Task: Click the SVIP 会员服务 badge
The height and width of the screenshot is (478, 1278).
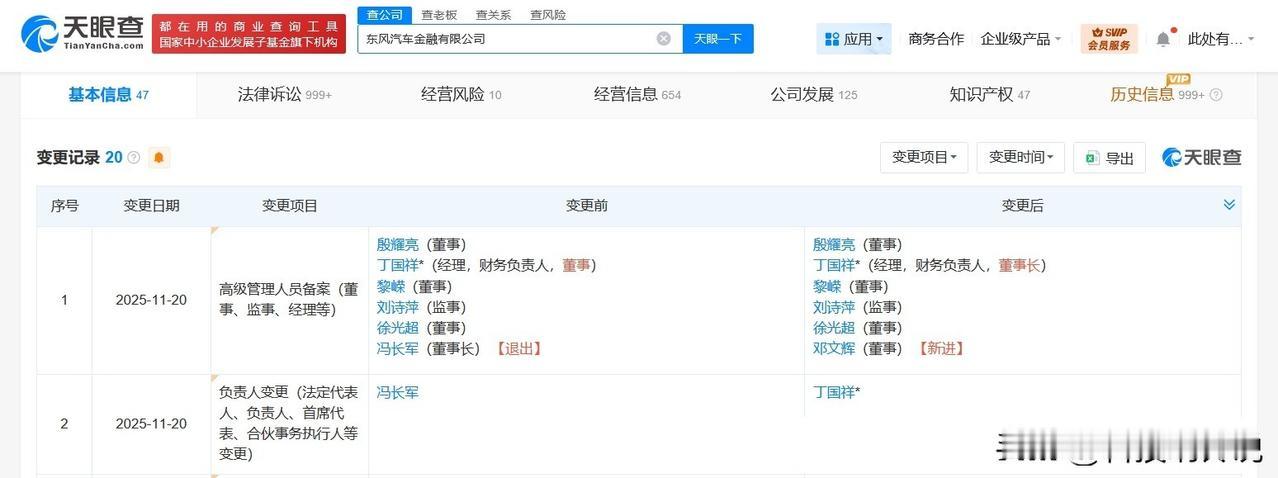Action: click(1109, 39)
